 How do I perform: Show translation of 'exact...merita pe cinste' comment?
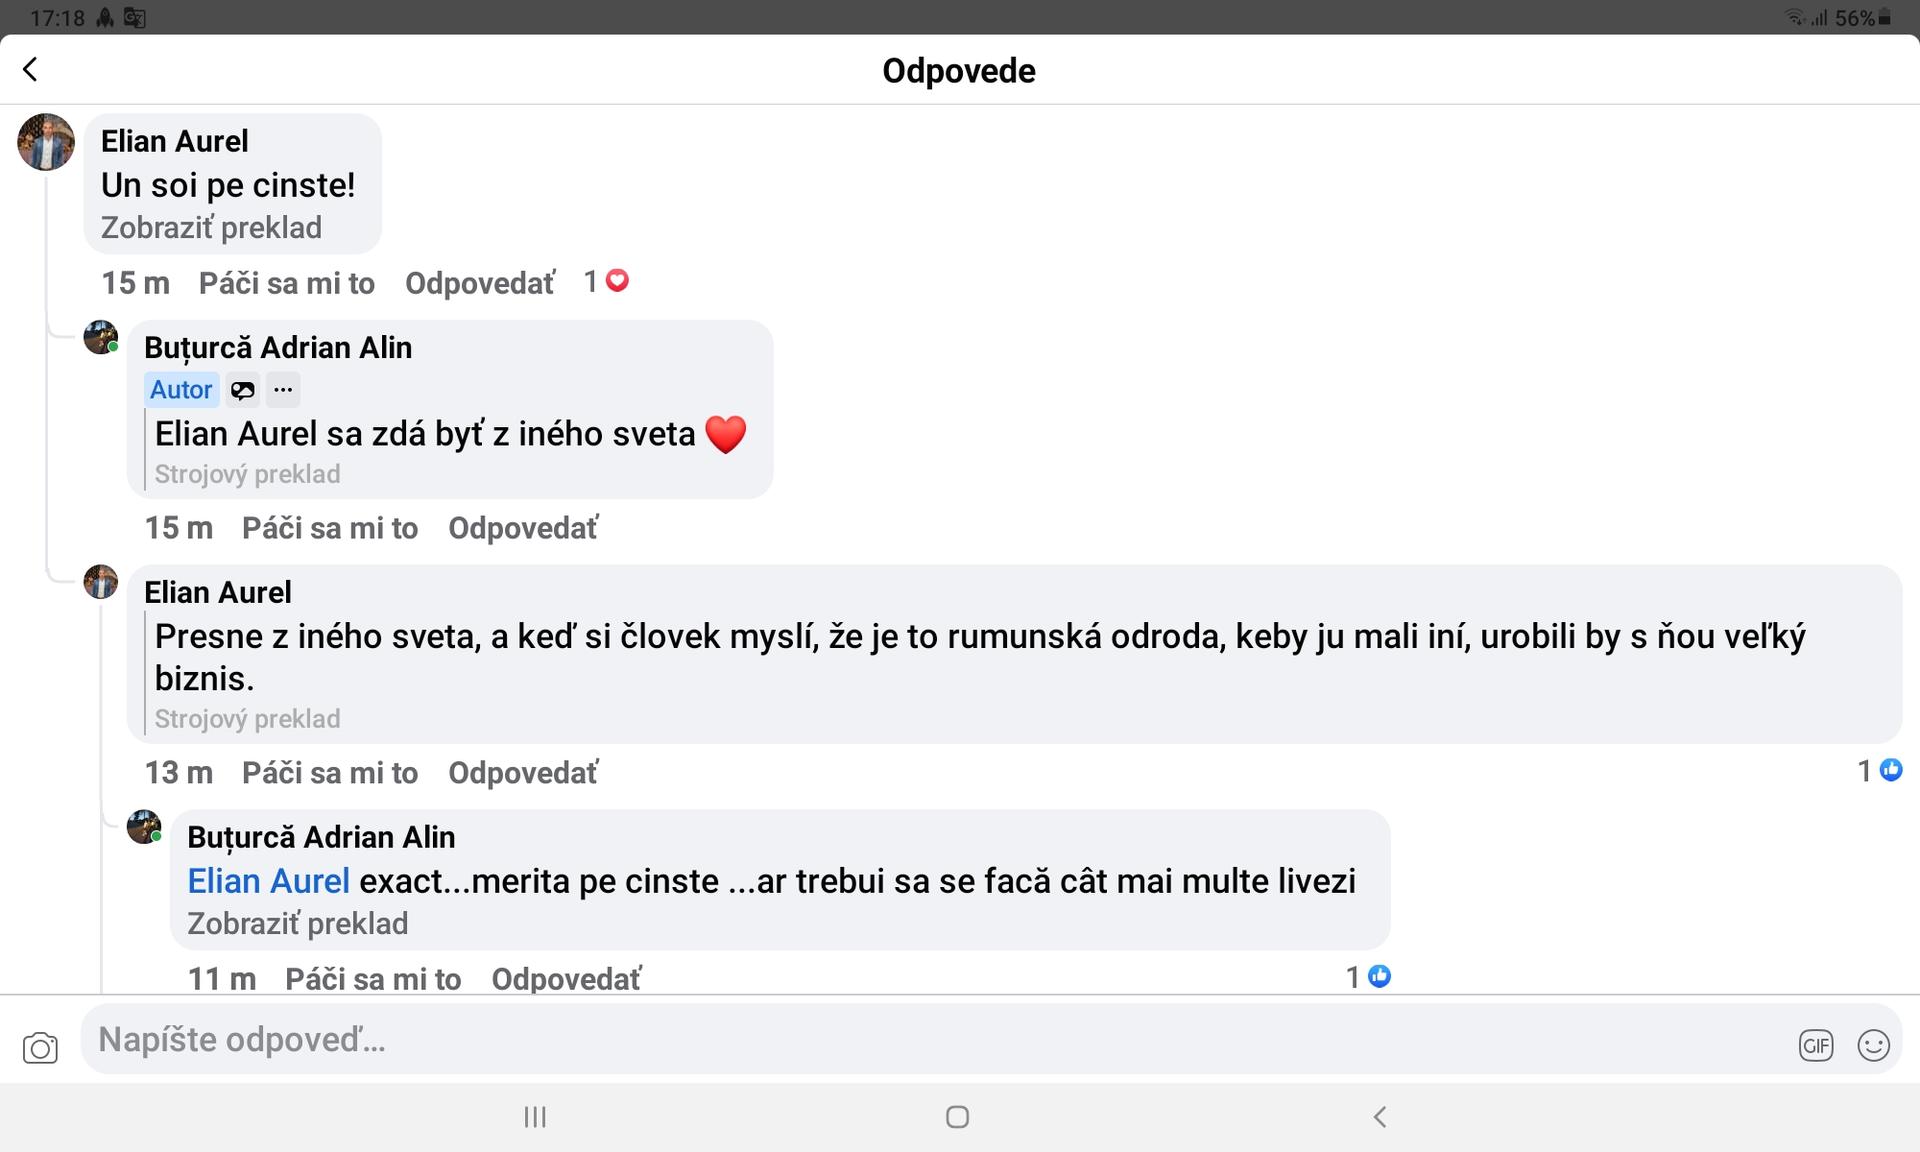click(298, 923)
